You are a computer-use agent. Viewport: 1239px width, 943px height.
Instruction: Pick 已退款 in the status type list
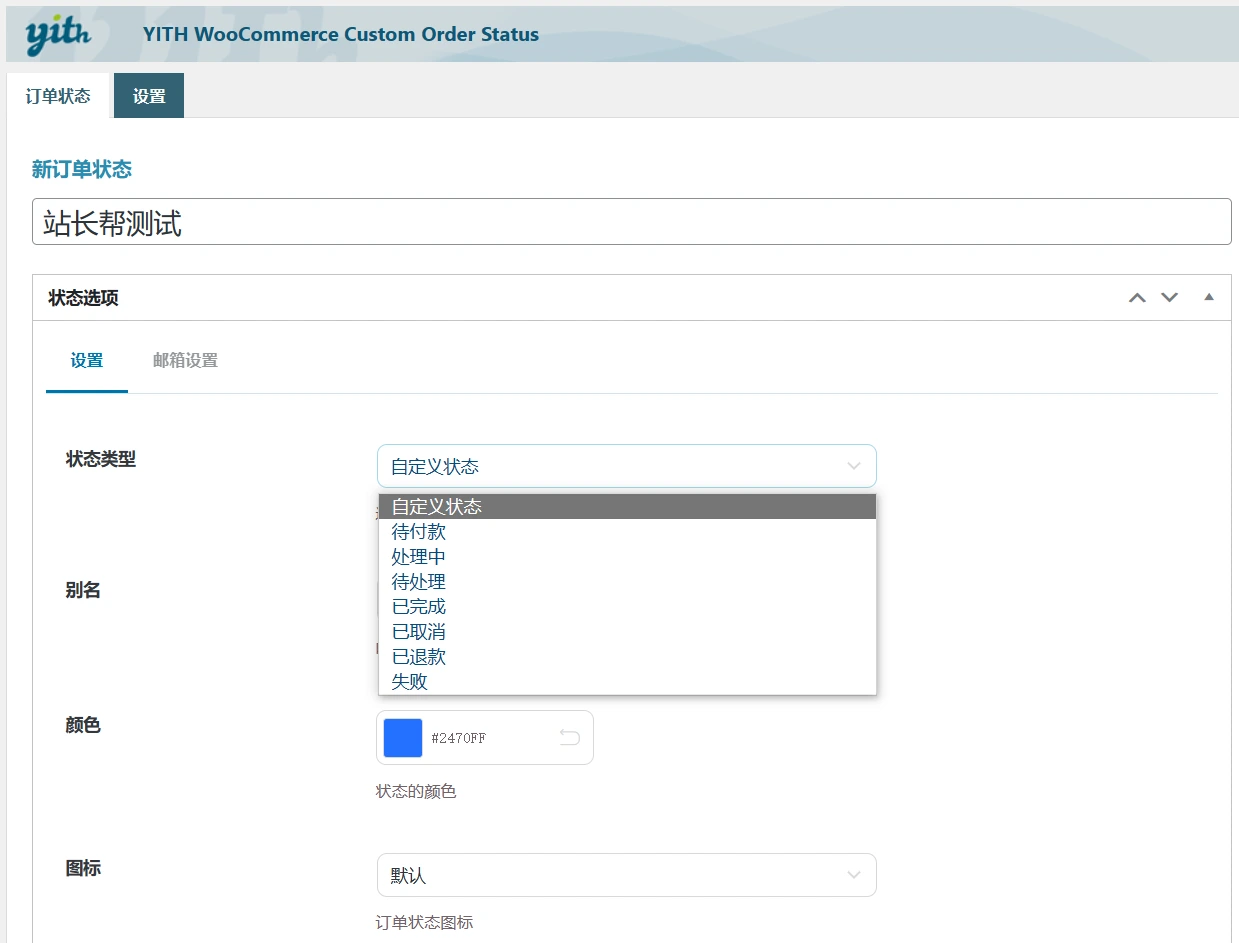419,657
